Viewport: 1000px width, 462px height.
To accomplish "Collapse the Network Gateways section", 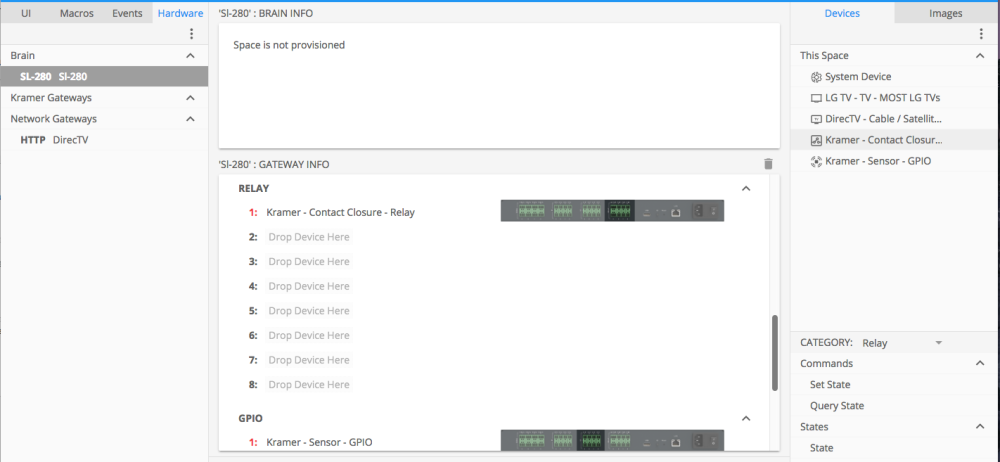I will click(x=190, y=119).
